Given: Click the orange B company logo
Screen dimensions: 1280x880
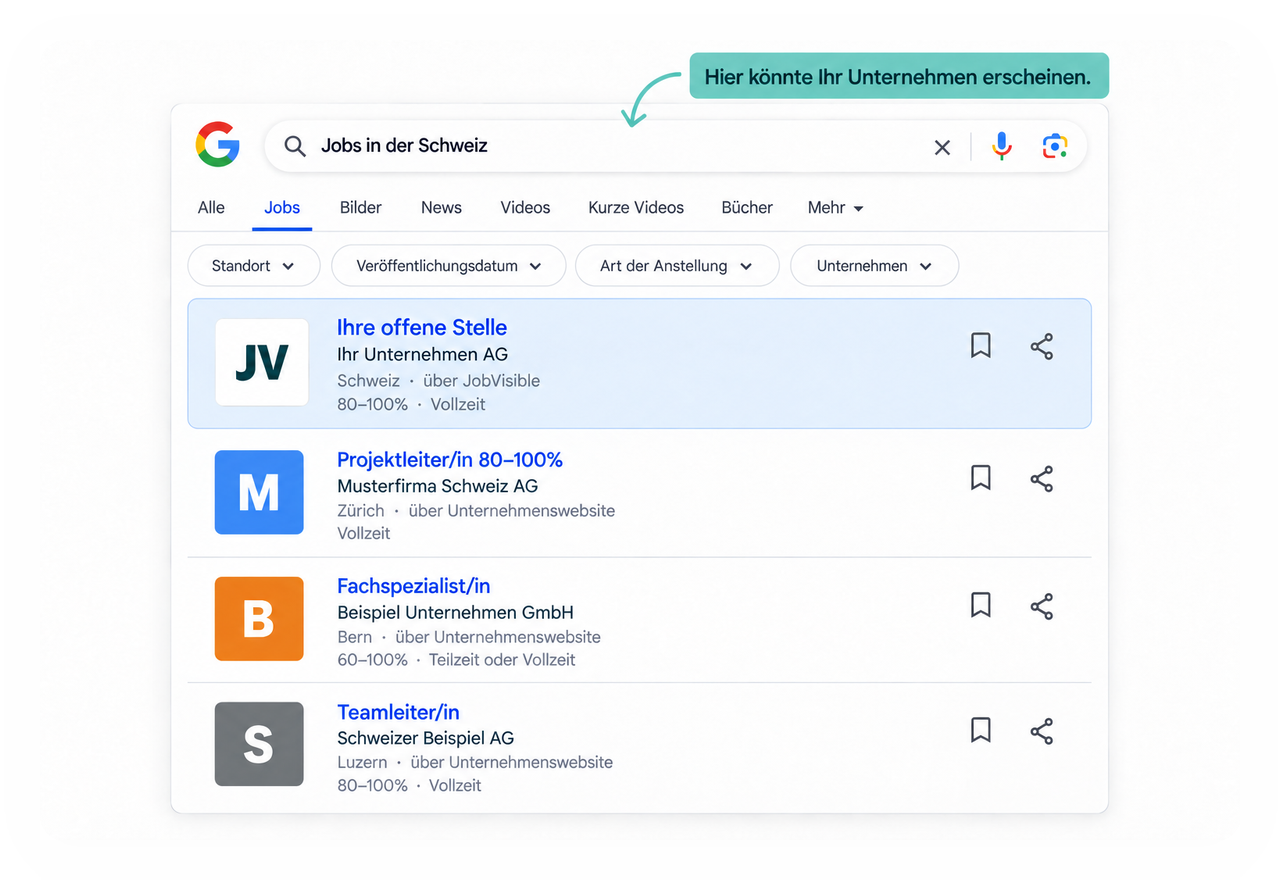Looking at the screenshot, I should click(x=259, y=618).
